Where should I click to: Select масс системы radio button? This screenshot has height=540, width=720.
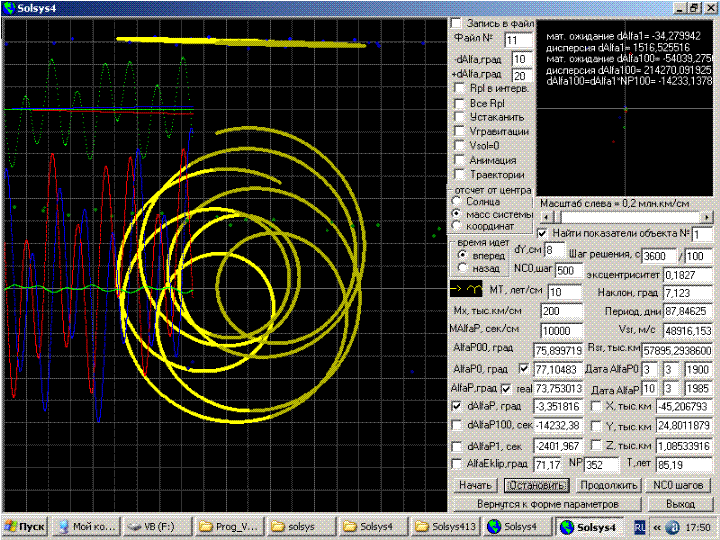[x=456, y=214]
